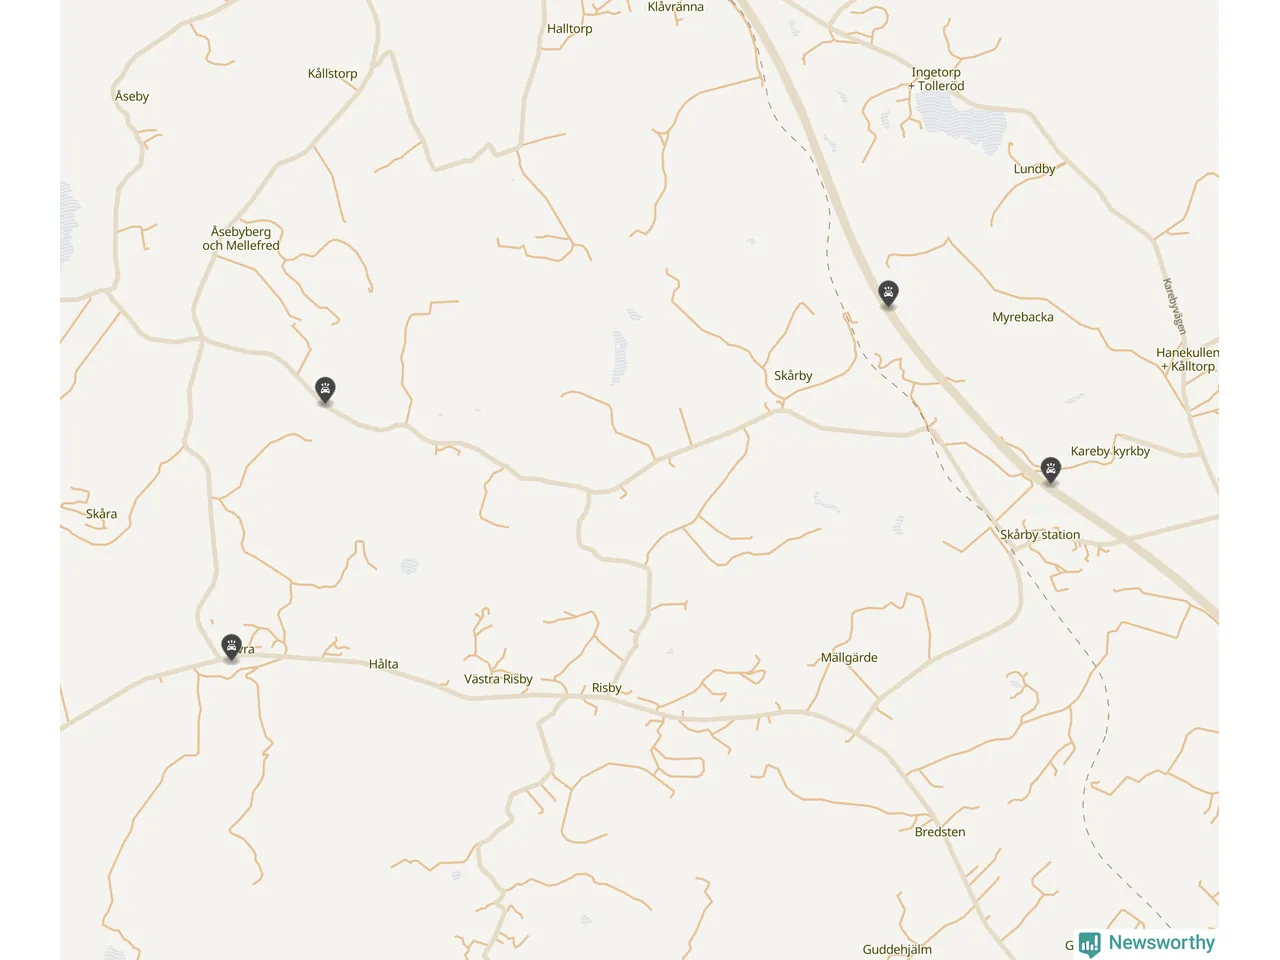Select the marker west of Hålta
The width and height of the screenshot is (1280, 960).
pos(231,647)
